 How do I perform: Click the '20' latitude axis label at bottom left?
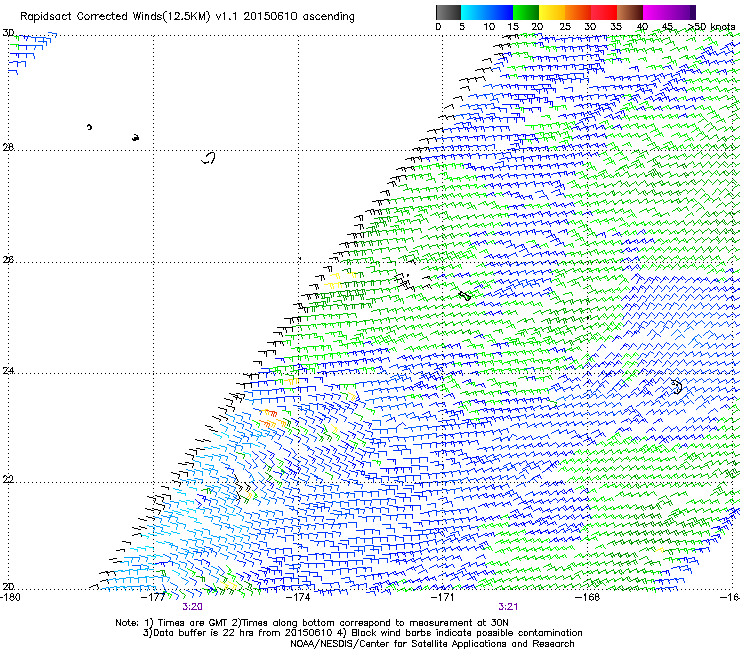tap(8, 587)
